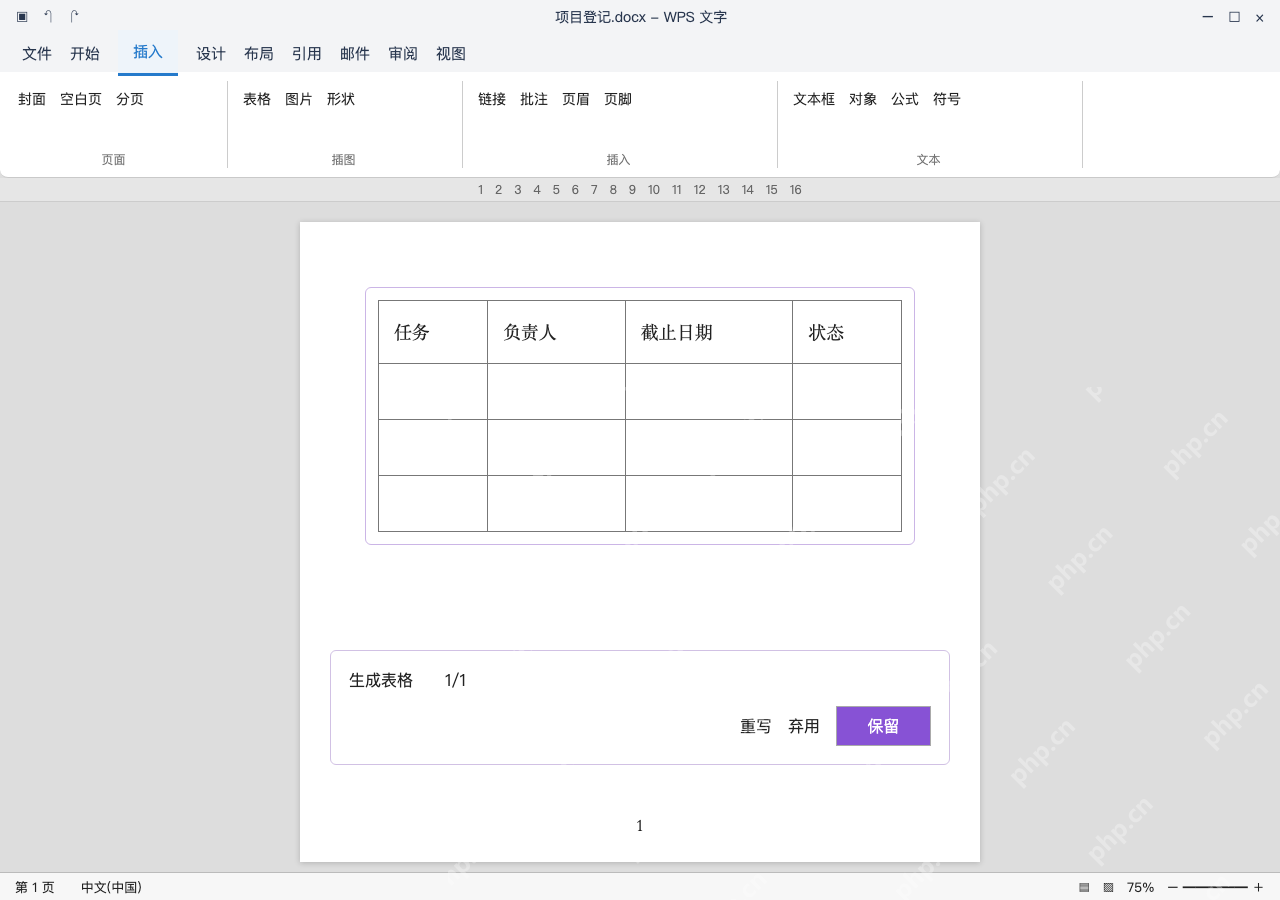Viewport: 1280px width, 900px height.
Task: Click the 中文(中国) language indicator
Action: (x=111, y=887)
